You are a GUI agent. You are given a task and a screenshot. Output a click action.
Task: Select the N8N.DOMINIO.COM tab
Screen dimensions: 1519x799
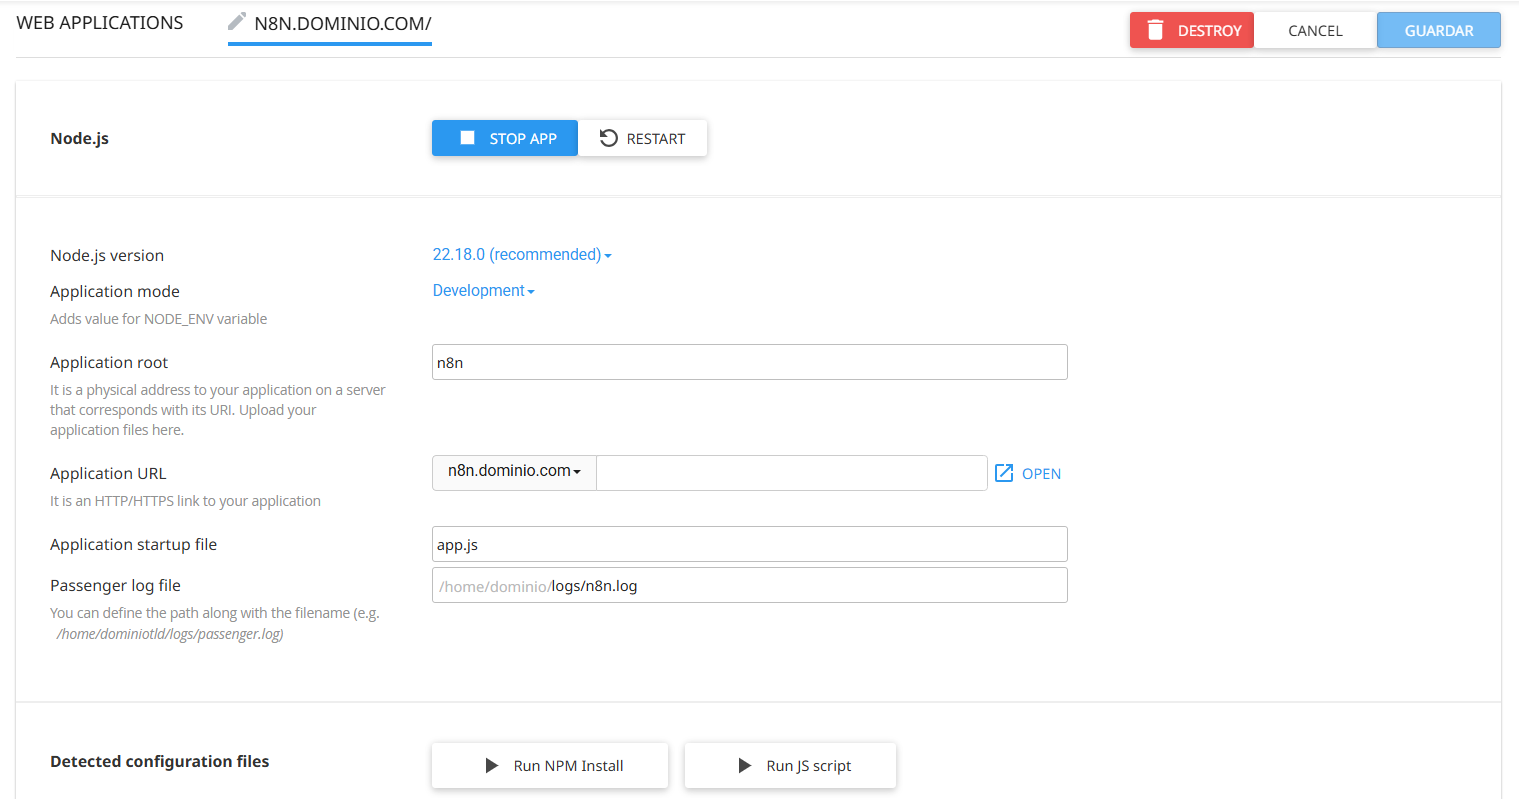click(x=340, y=23)
